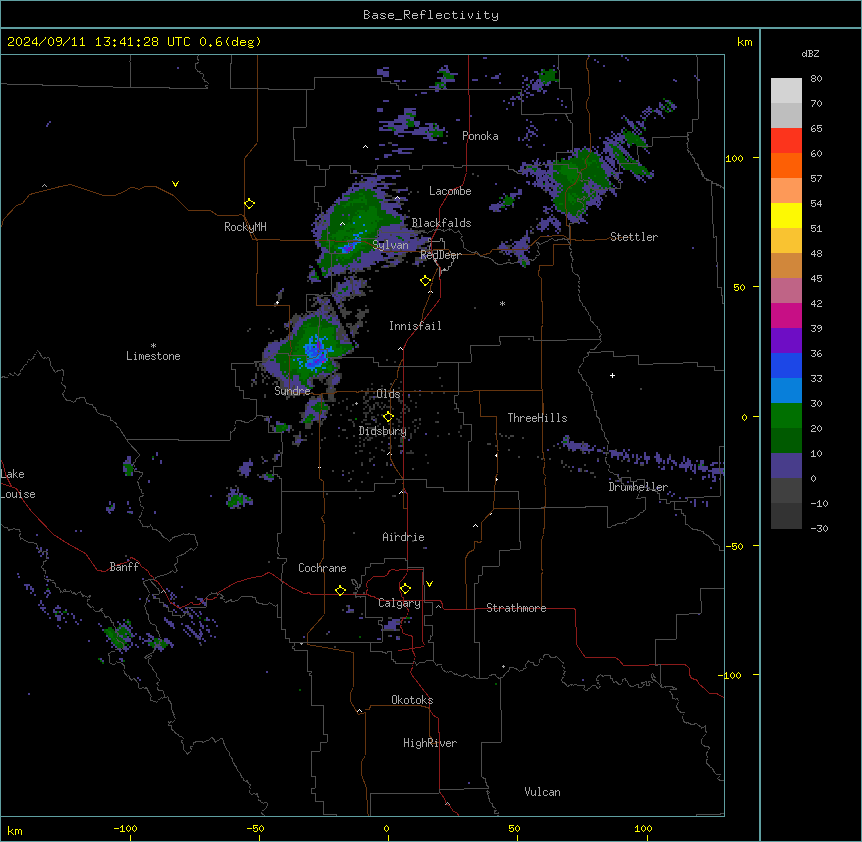Select the magenta 42 dBZ legend color
Screen dimensions: 862x842
[786, 315]
